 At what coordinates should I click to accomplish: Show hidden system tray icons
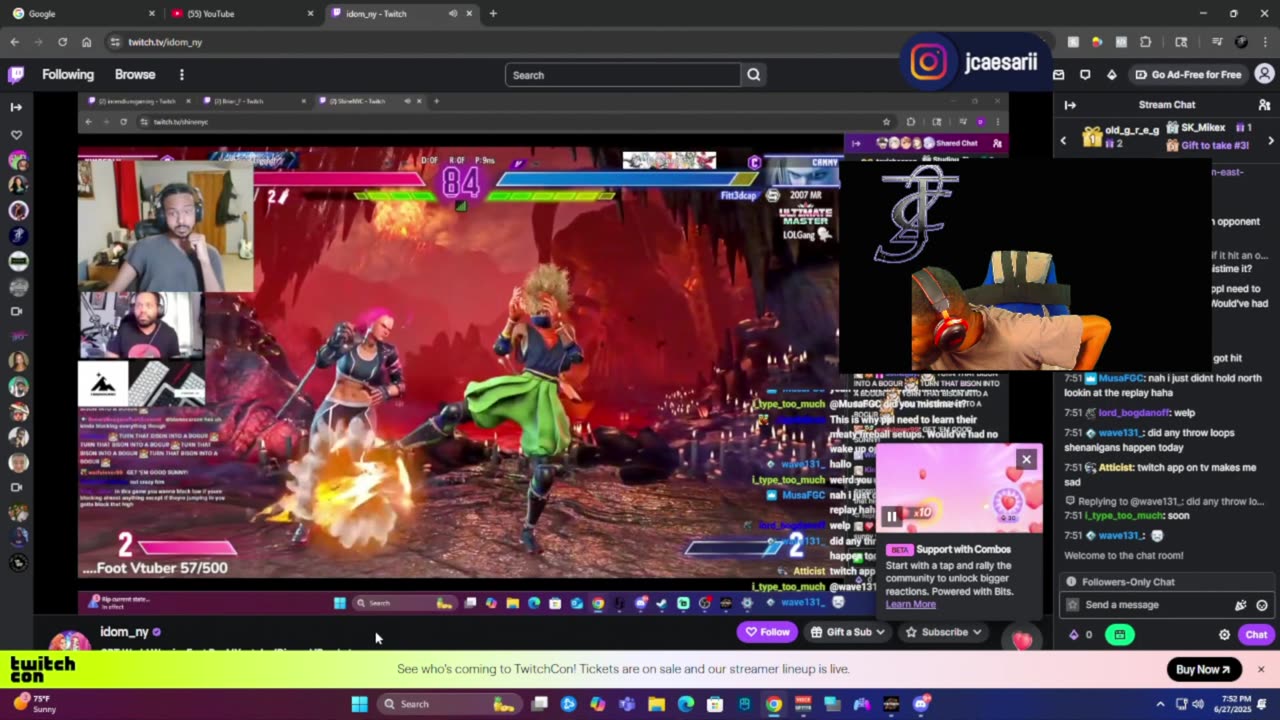[1160, 704]
